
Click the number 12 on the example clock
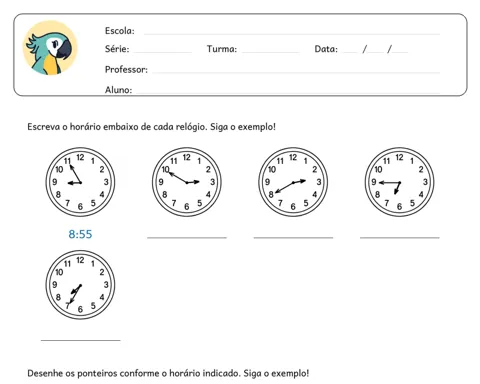(x=80, y=157)
